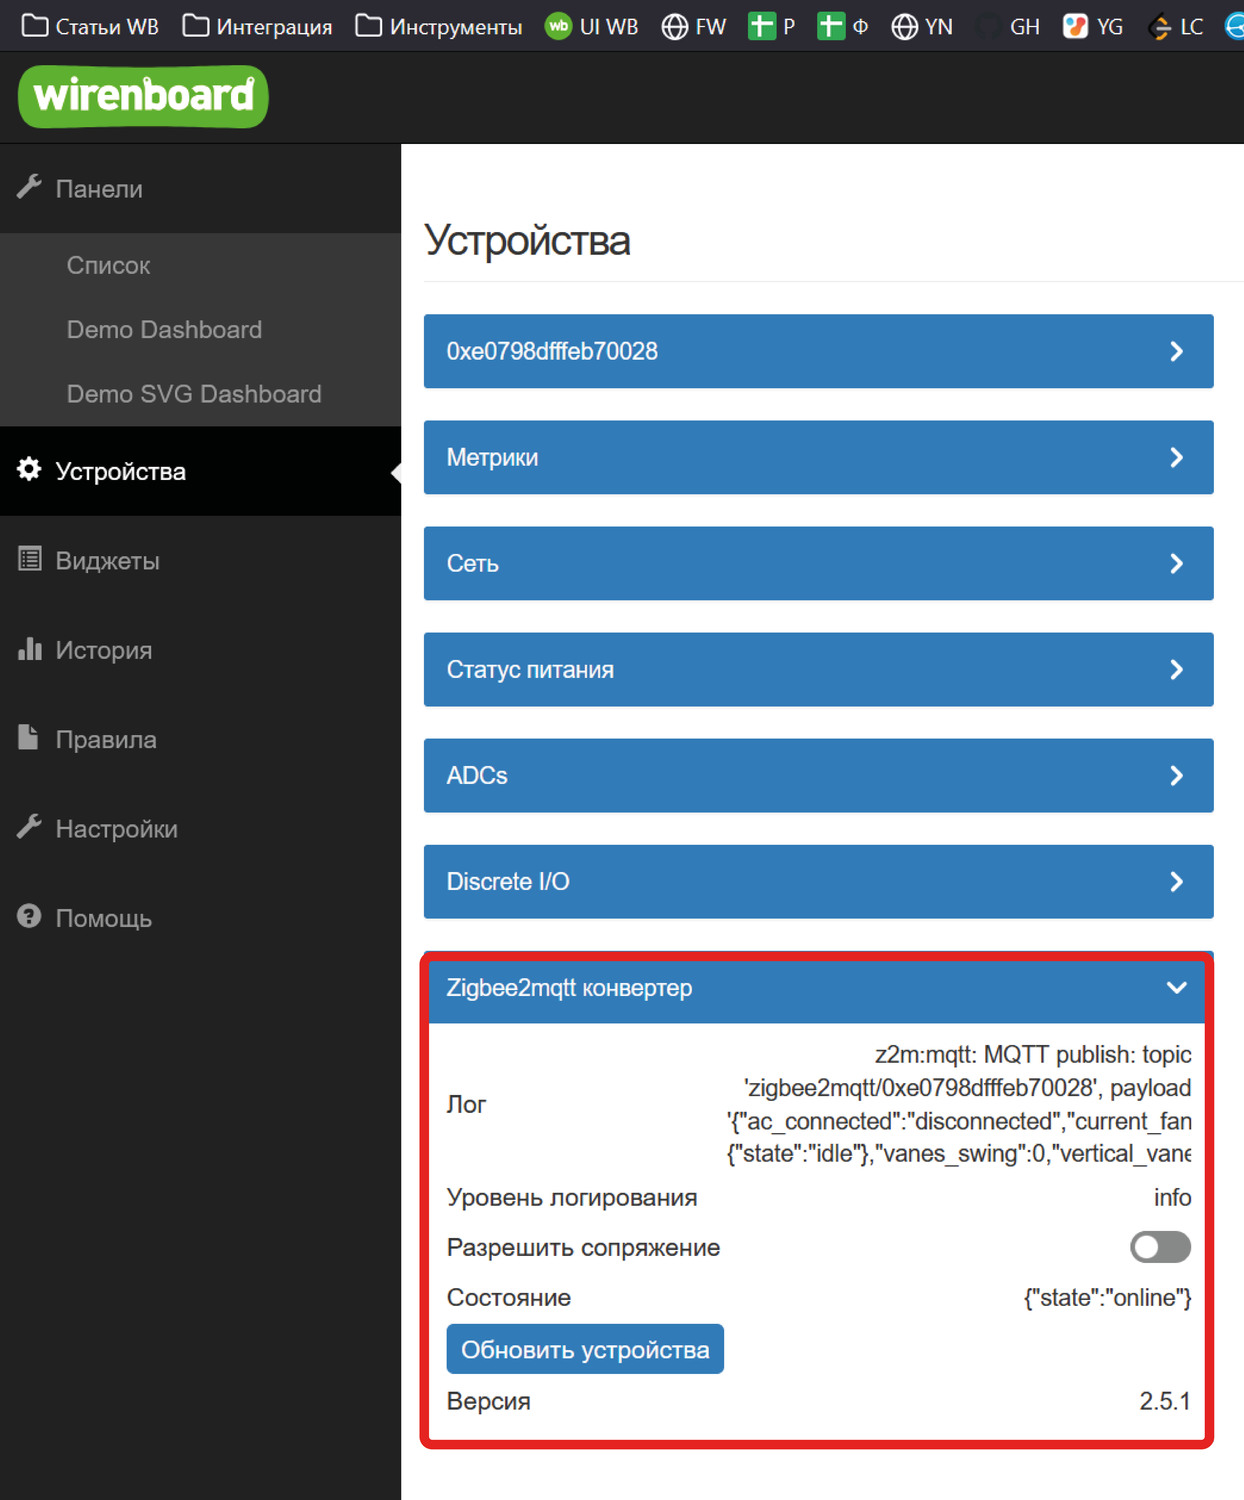Click the document icon beside Правила

click(29, 738)
